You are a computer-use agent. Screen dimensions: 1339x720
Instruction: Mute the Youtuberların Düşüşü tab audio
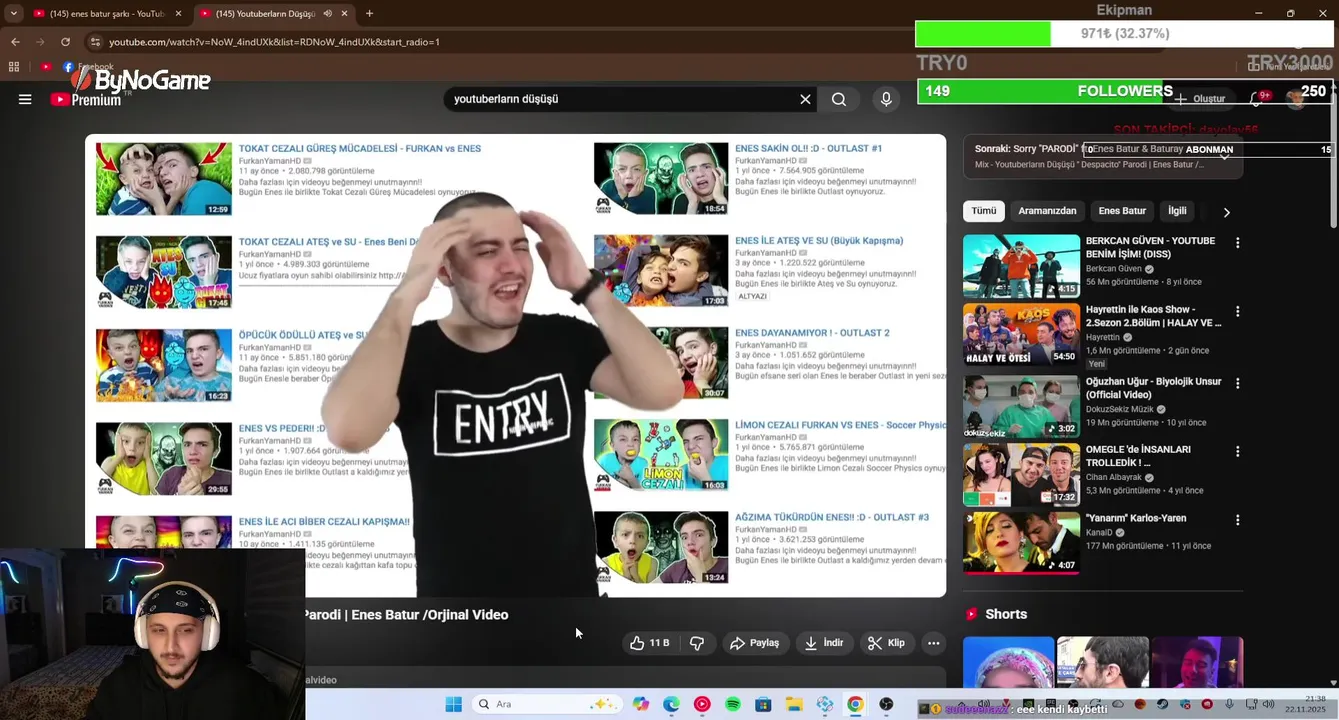click(328, 14)
